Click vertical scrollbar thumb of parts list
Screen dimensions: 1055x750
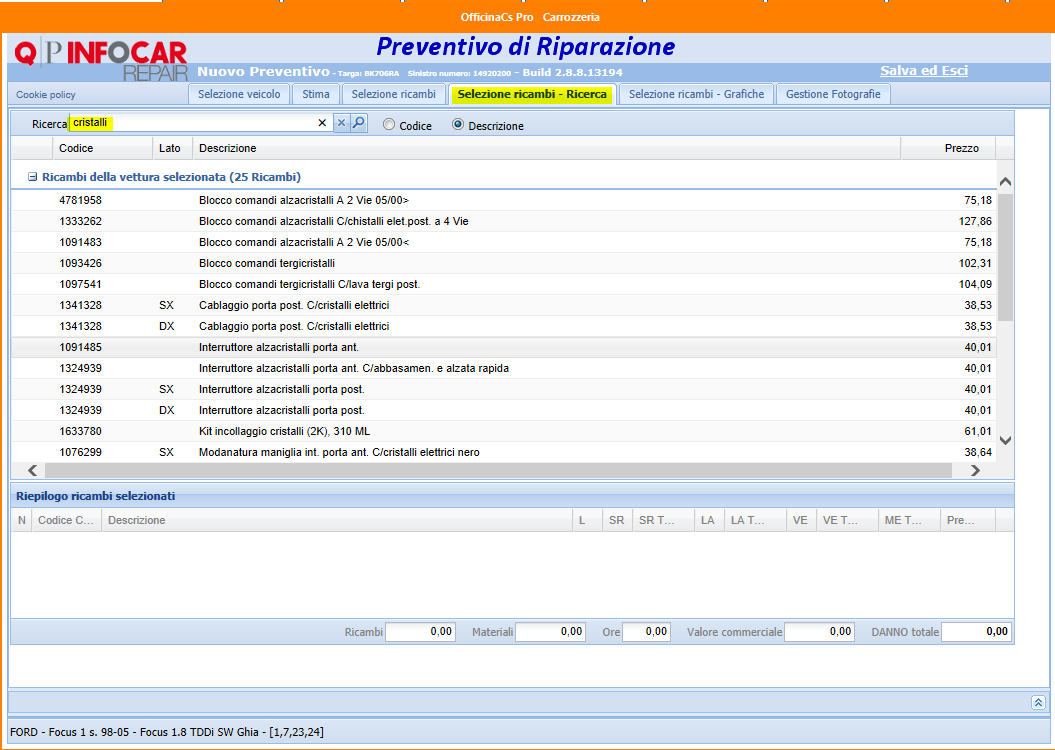pos(1005,257)
